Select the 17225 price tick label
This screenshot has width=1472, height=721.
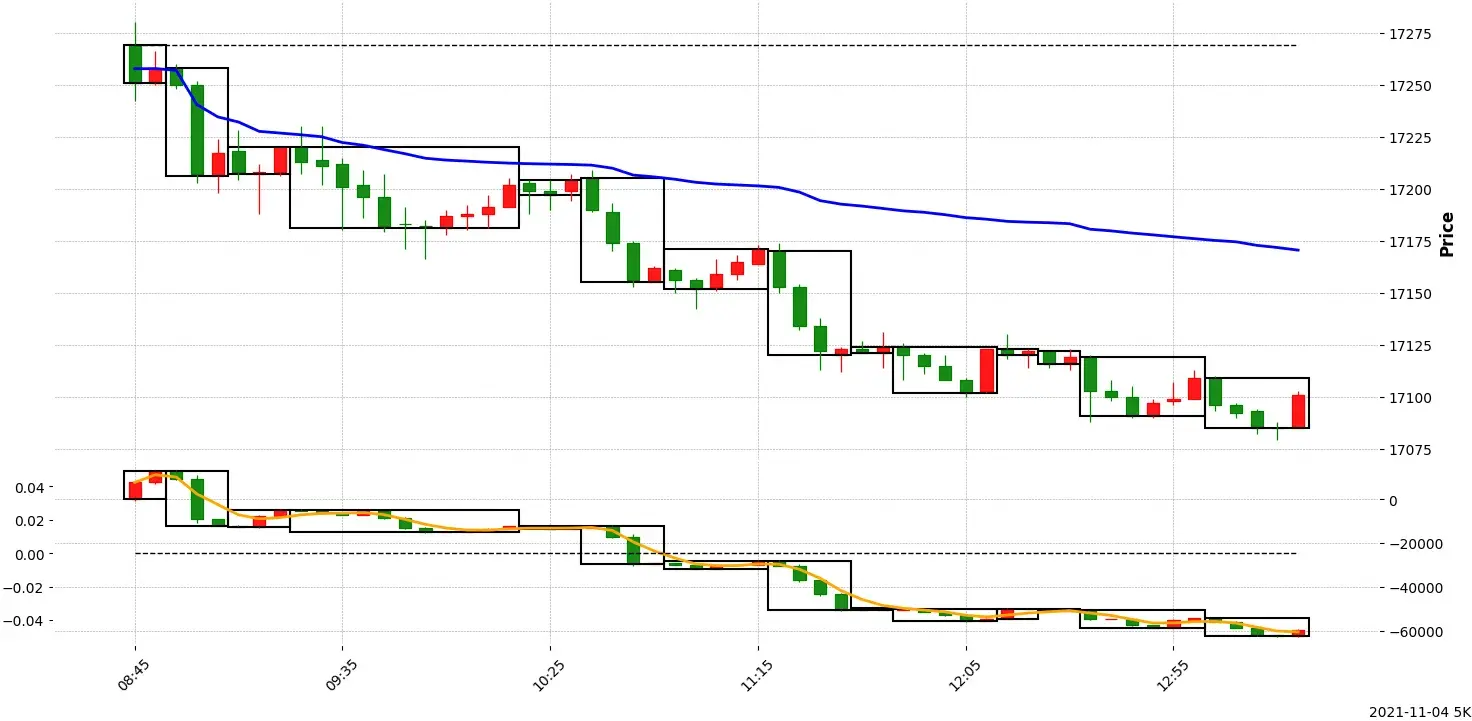[1410, 138]
